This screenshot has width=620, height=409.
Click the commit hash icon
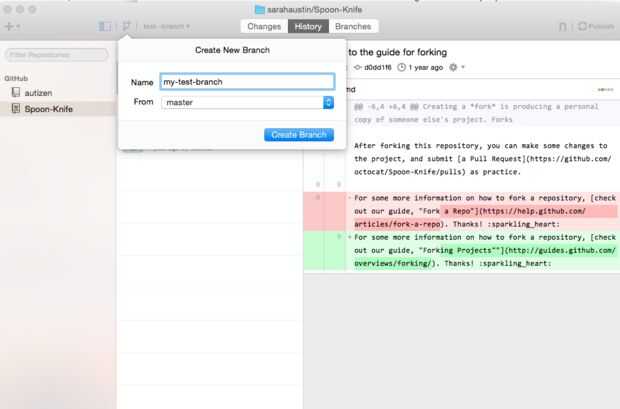point(357,68)
